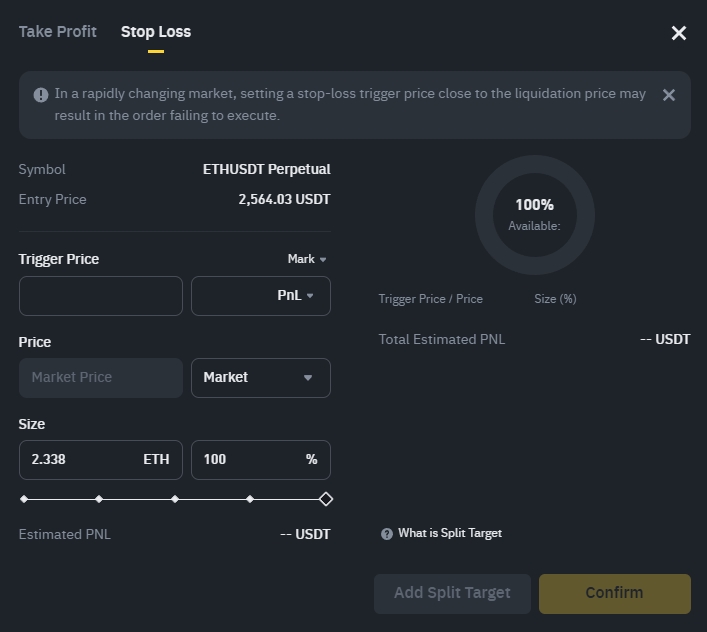Click the Market Price field
The image size is (707, 632).
(101, 378)
